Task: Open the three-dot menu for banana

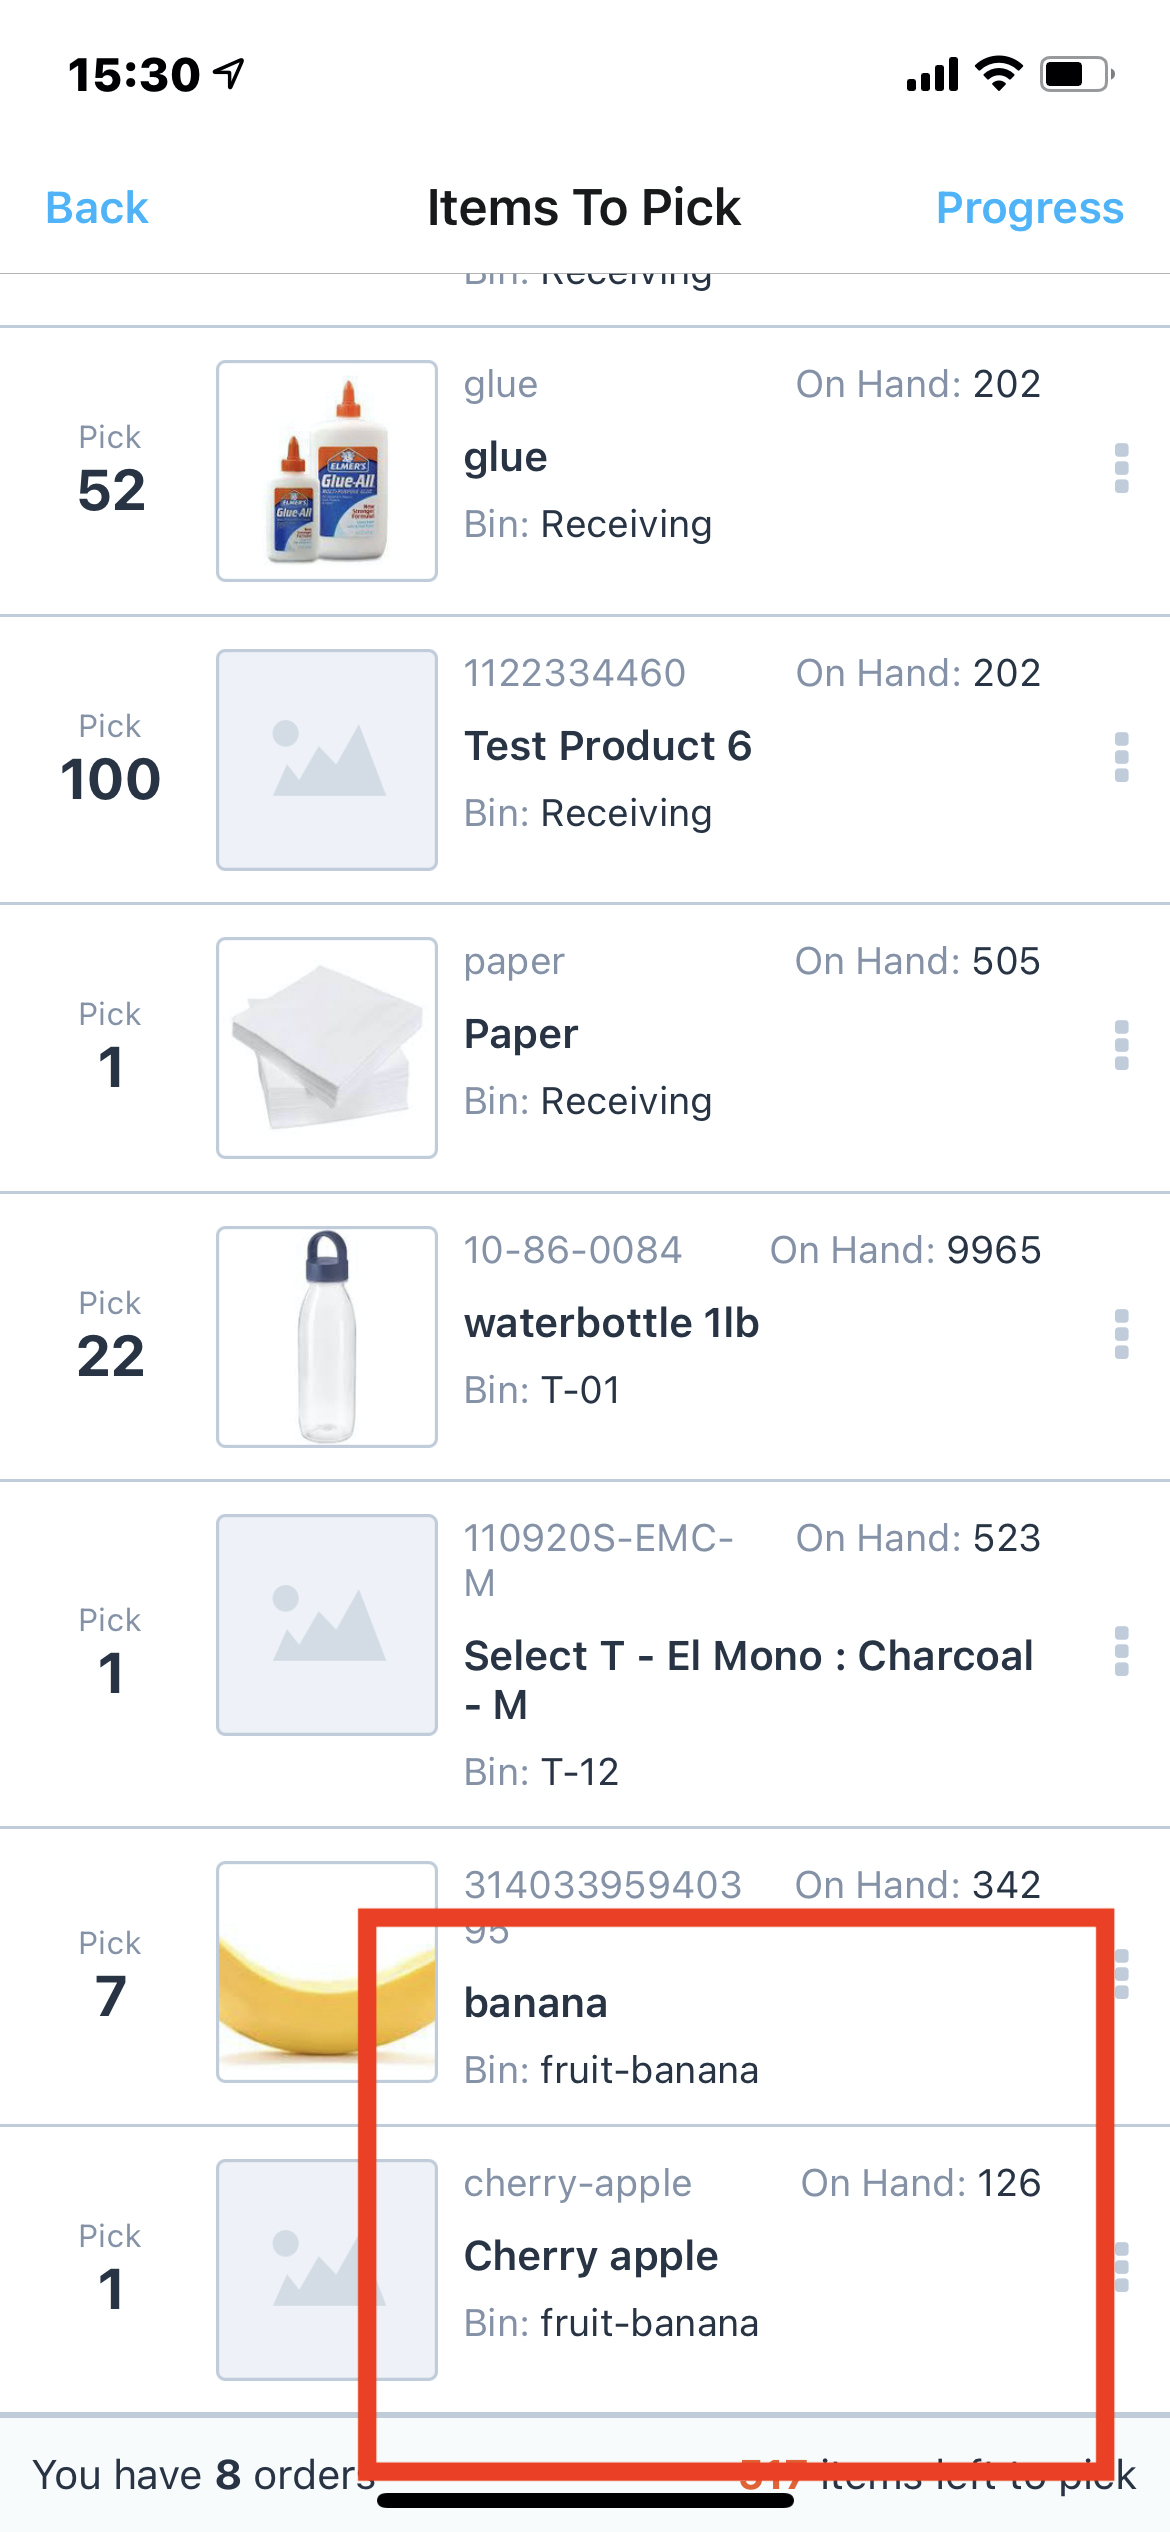Action: [x=1123, y=1974]
